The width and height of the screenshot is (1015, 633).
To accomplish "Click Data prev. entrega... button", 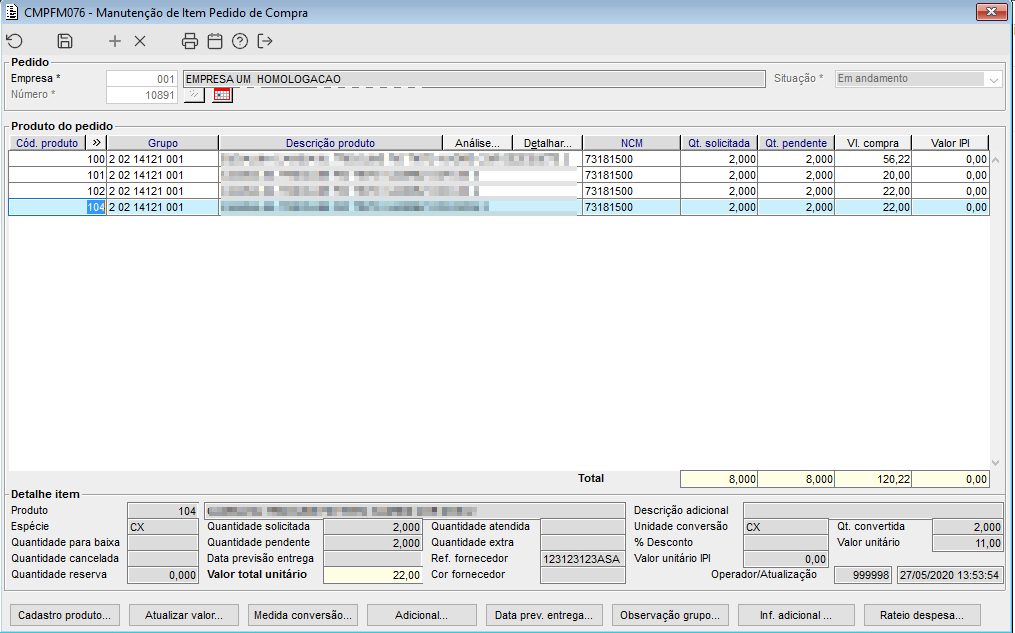I will (x=544, y=615).
